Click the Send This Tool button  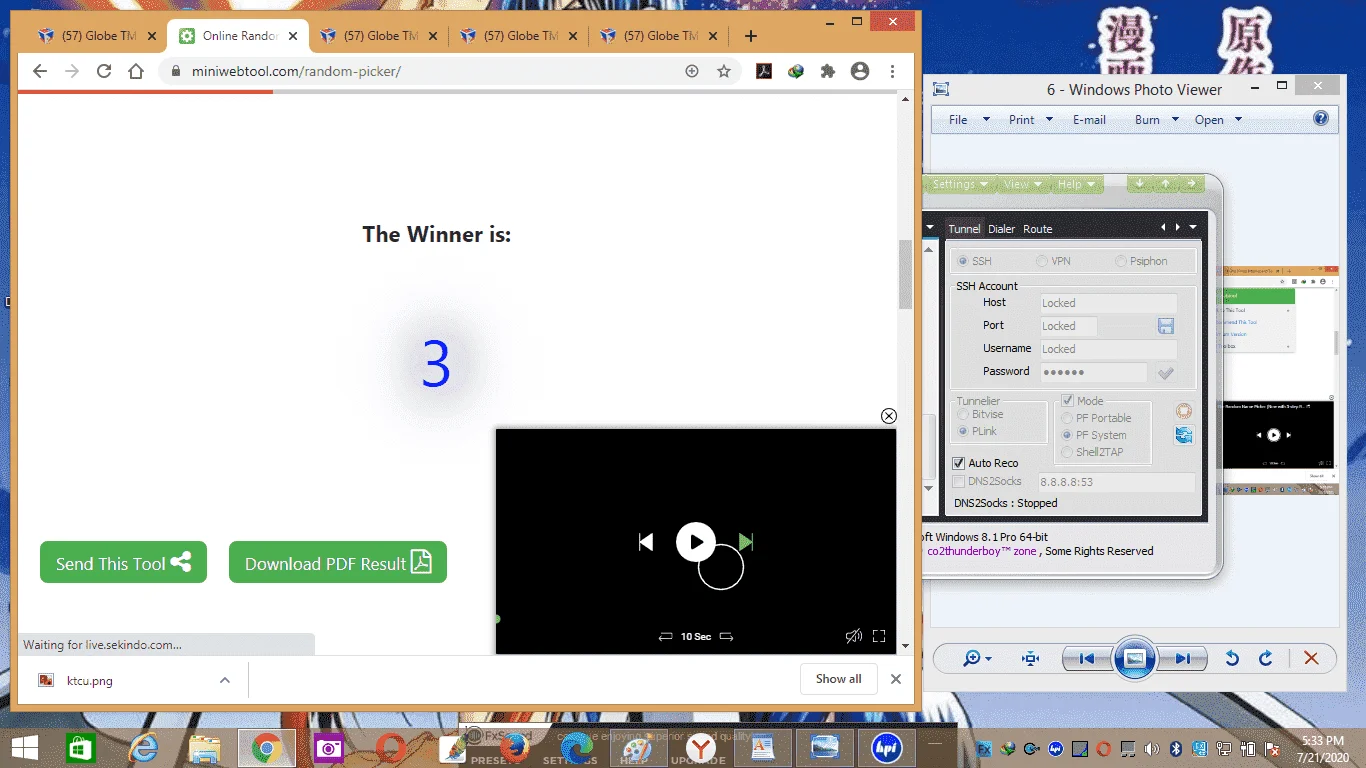pos(123,563)
